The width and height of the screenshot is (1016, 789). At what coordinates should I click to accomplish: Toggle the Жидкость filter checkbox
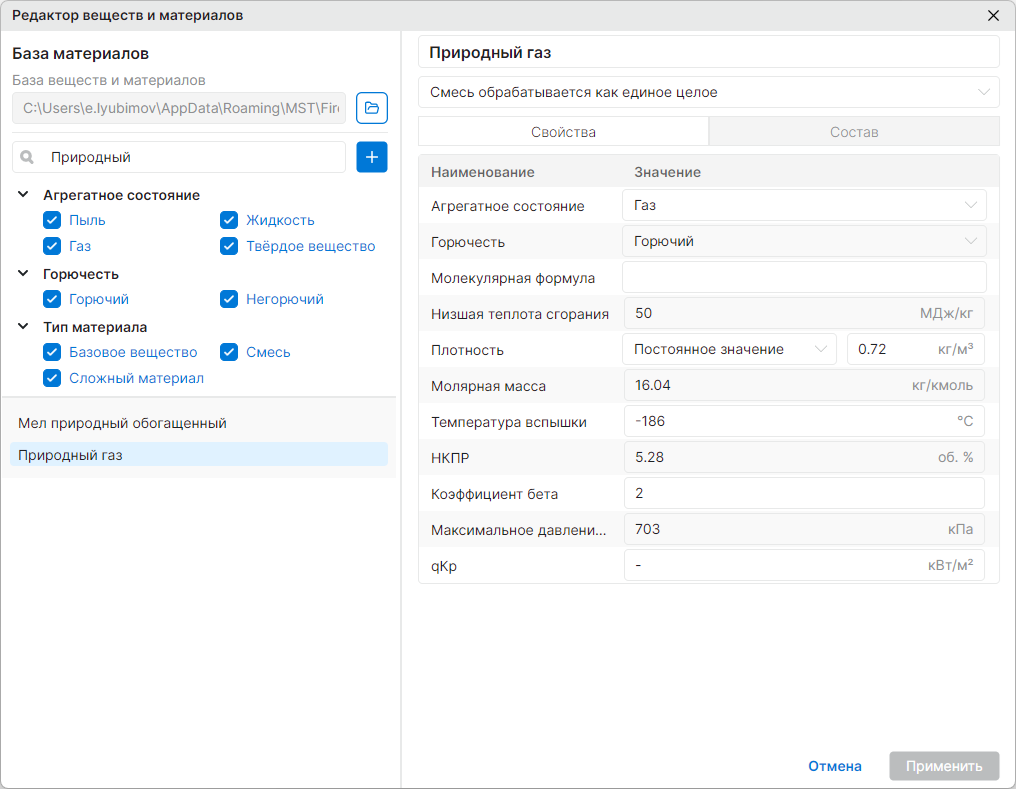[229, 220]
